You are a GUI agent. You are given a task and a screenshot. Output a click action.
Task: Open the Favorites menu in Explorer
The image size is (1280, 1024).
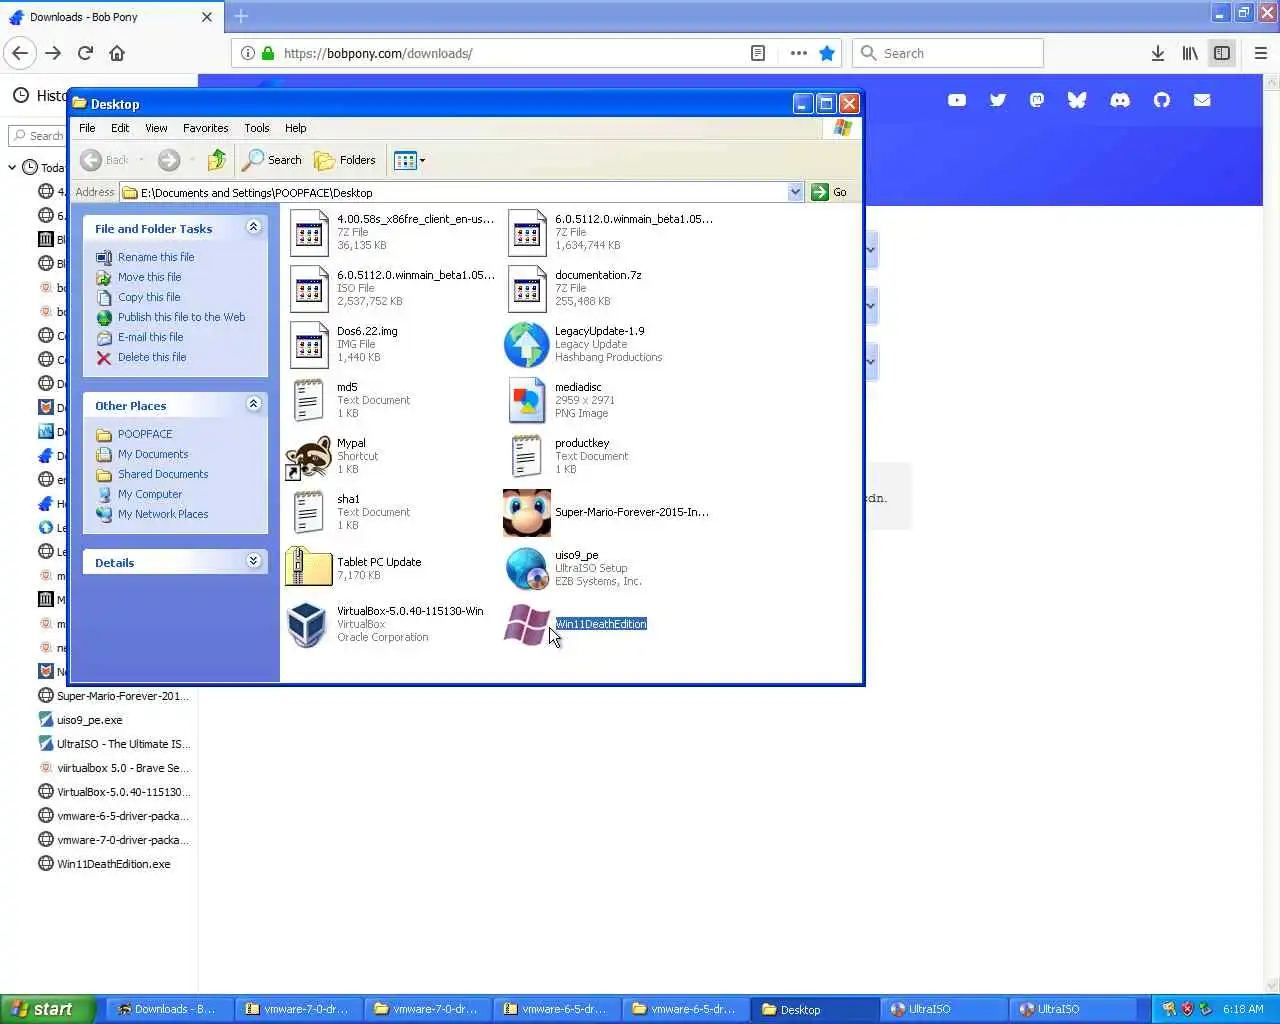pos(205,128)
